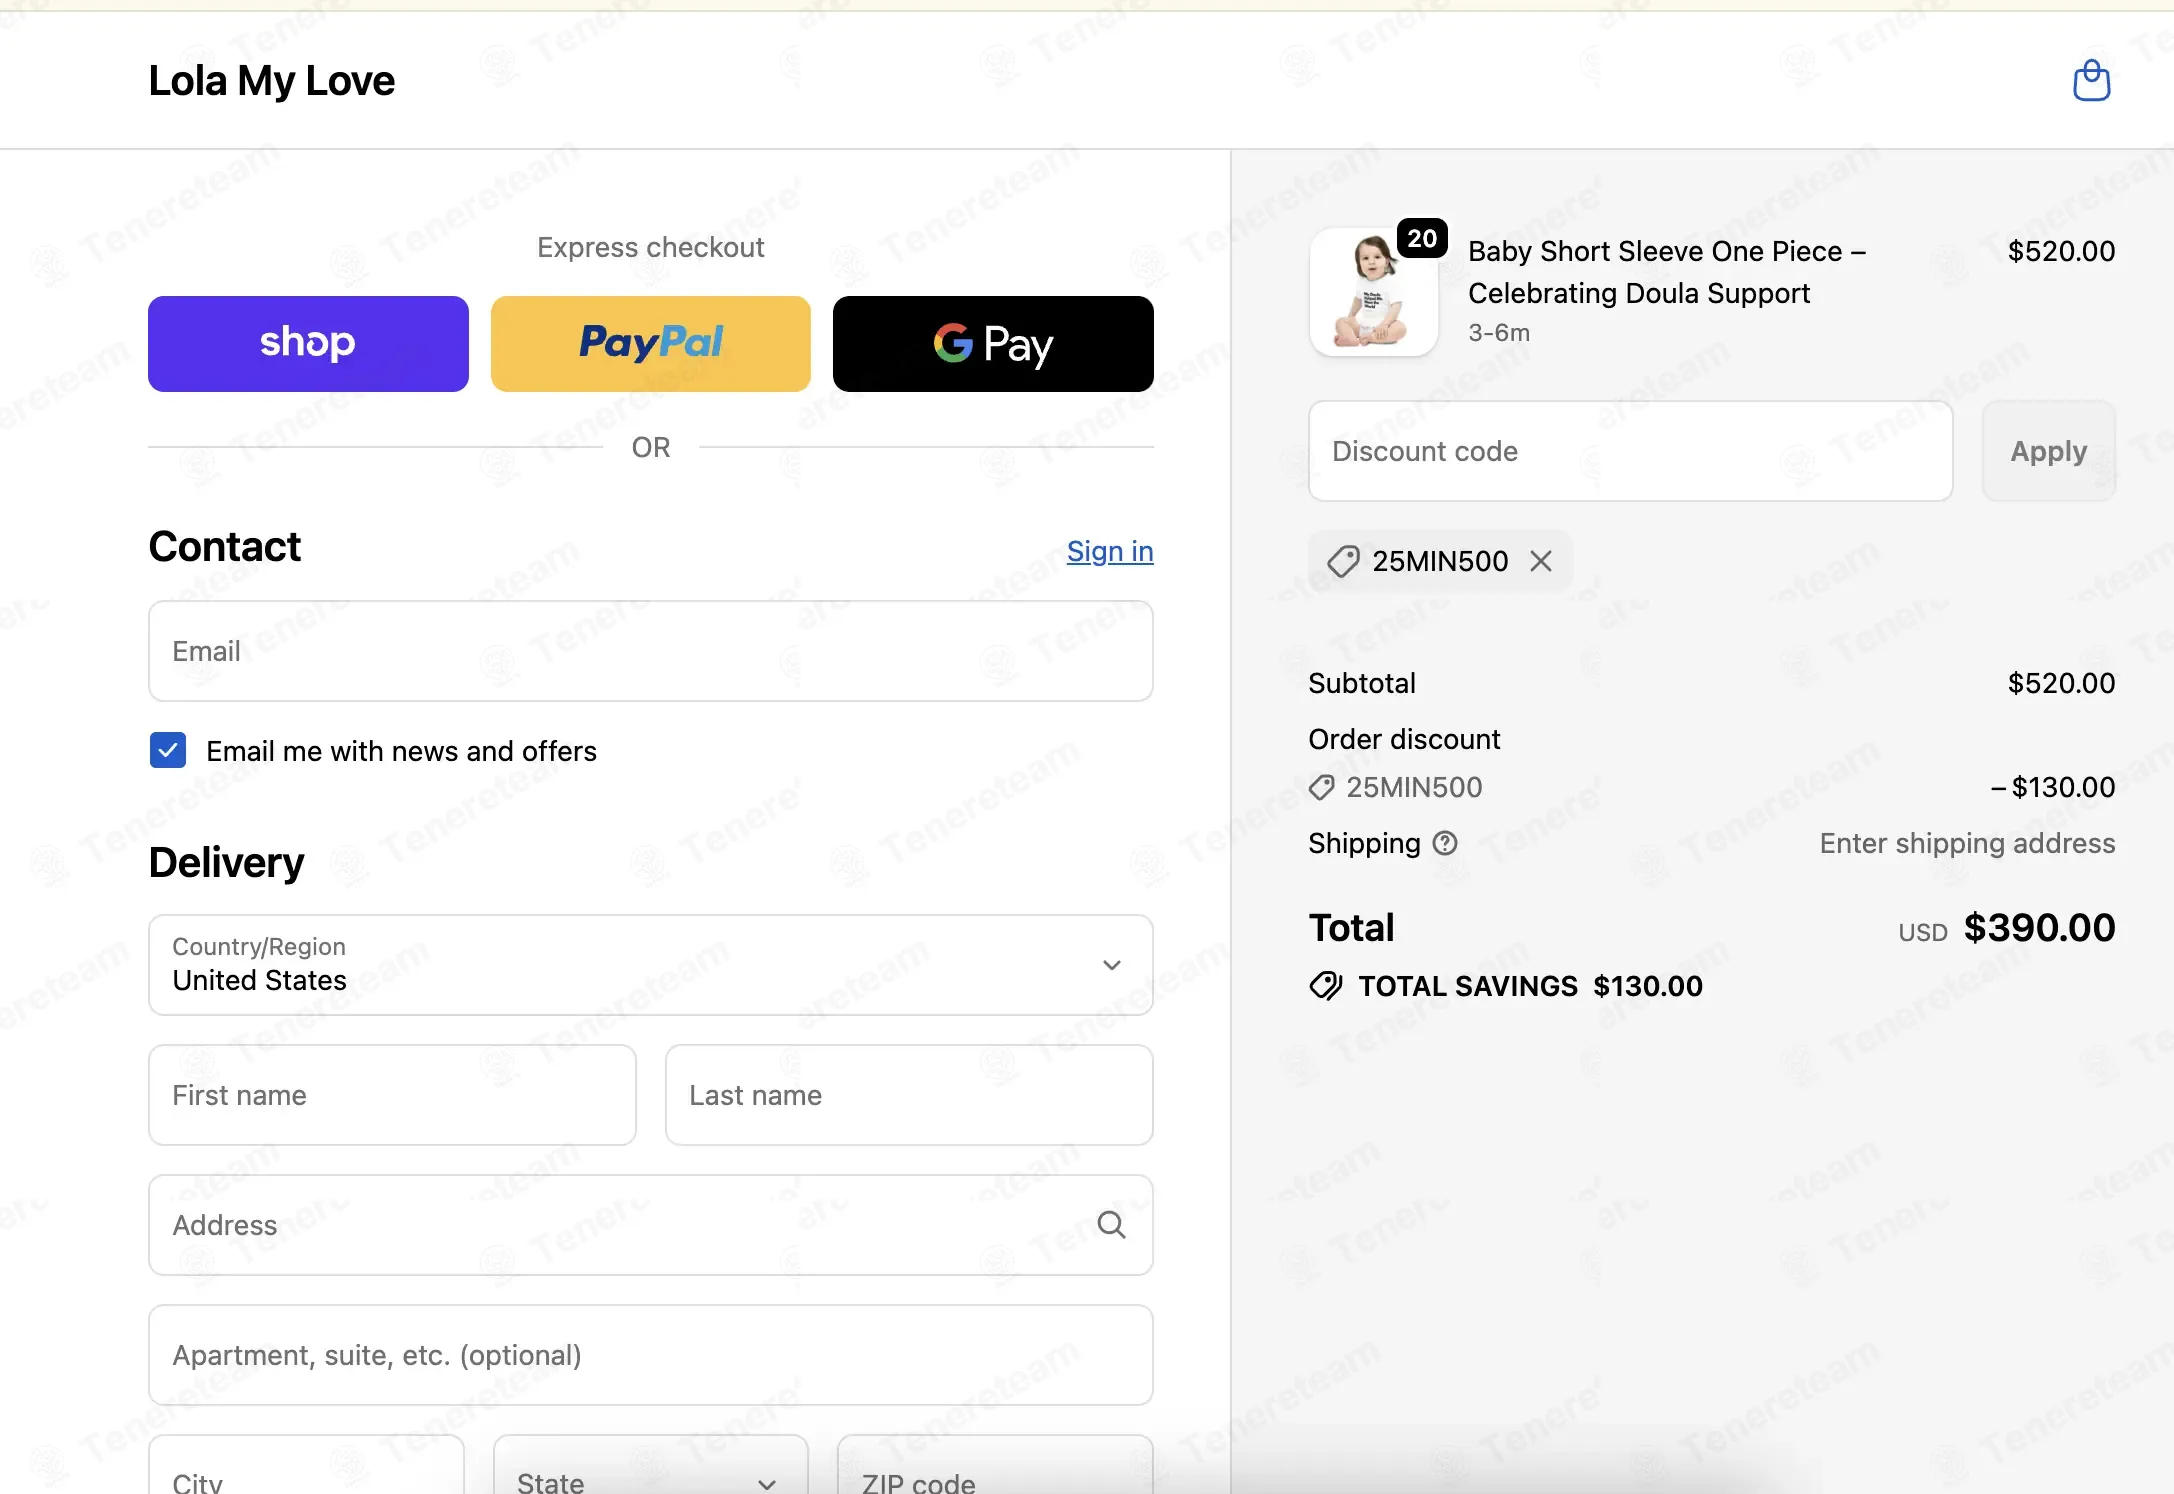Follow the Sign in link
This screenshot has width=2174, height=1494.
pos(1110,551)
